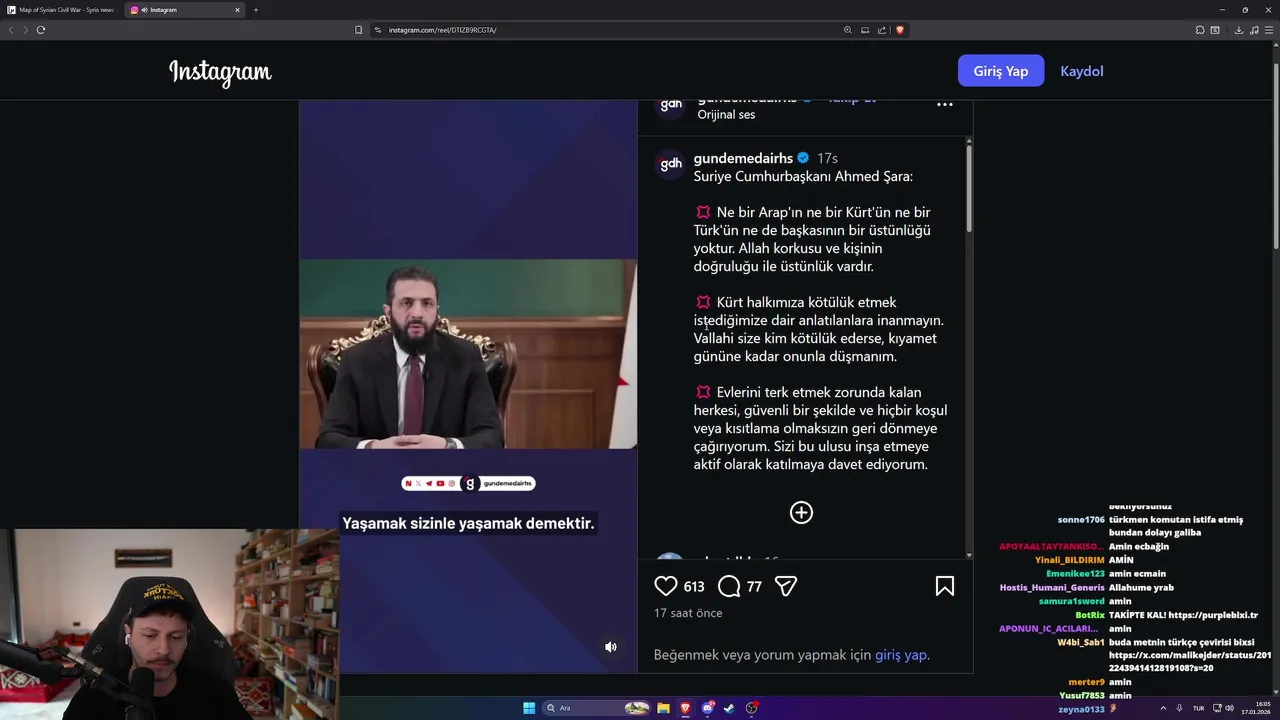Share the post via paper plane icon
Image resolution: width=1280 pixels, height=720 pixels.
click(x=786, y=586)
